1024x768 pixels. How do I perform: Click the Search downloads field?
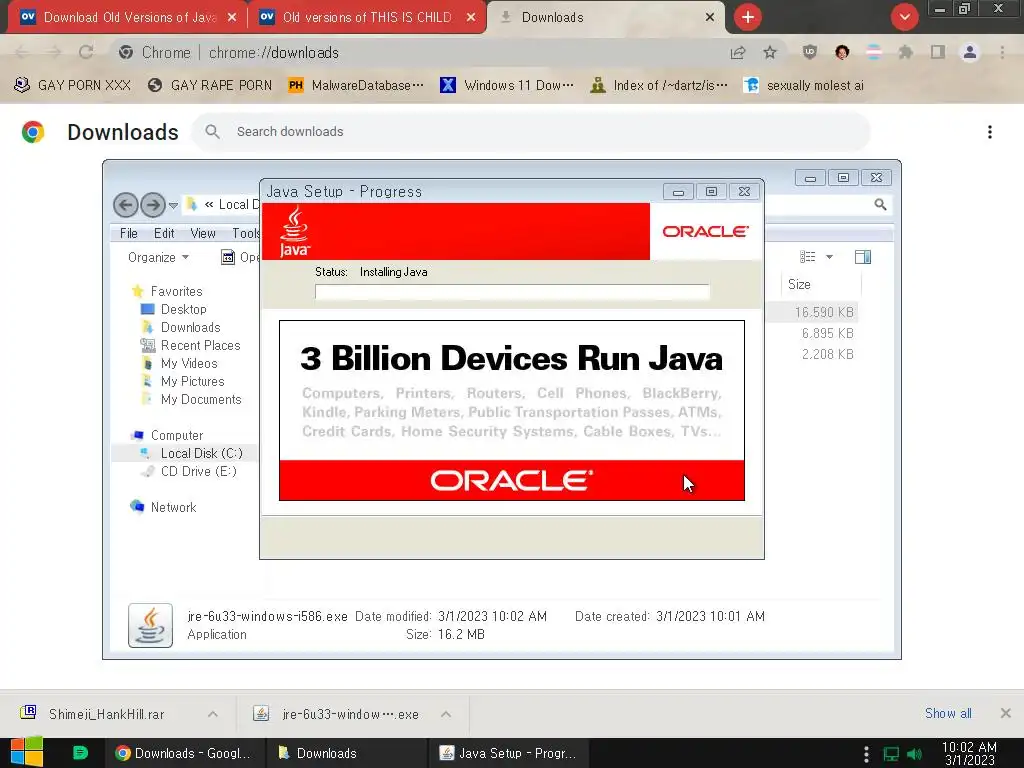click(530, 131)
